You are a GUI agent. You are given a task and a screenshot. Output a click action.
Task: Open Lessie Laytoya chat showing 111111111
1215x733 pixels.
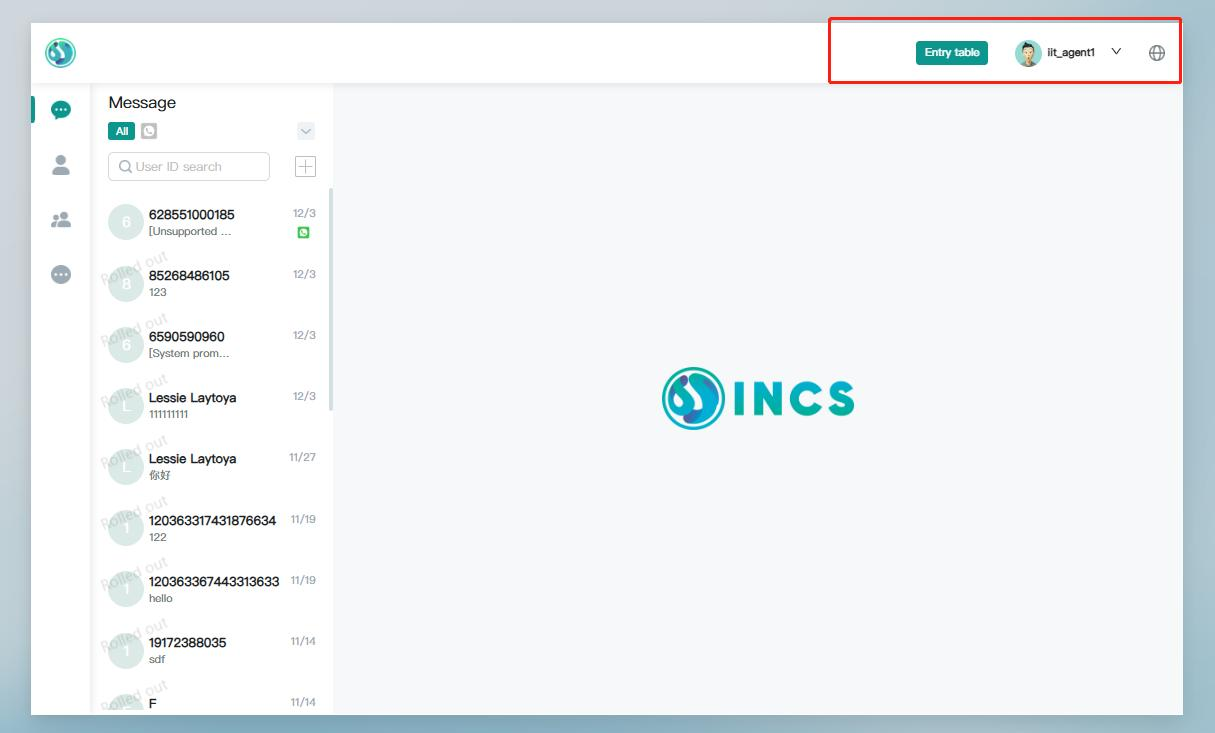[212, 405]
